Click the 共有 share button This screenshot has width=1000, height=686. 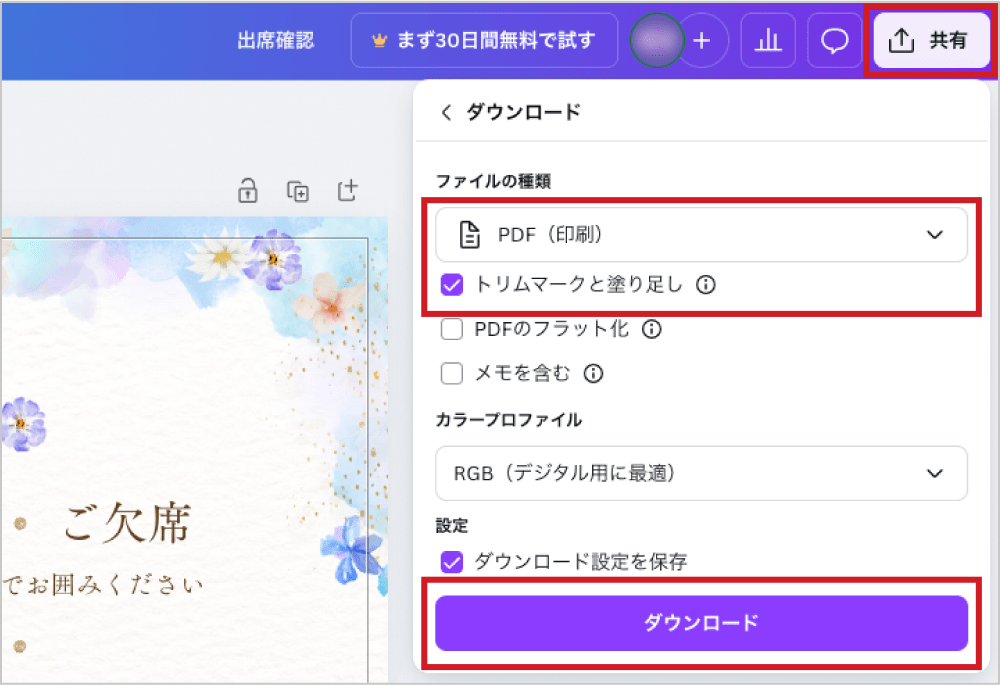point(931,41)
